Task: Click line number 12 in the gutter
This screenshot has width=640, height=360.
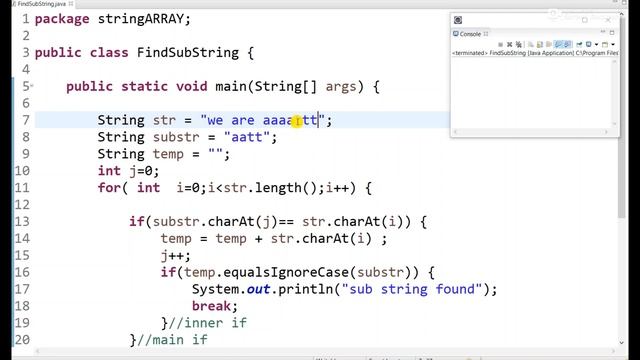Action: [22, 205]
